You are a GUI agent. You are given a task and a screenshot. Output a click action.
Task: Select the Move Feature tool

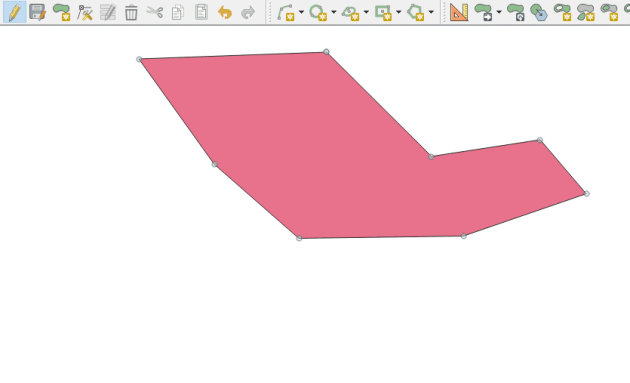(x=483, y=12)
